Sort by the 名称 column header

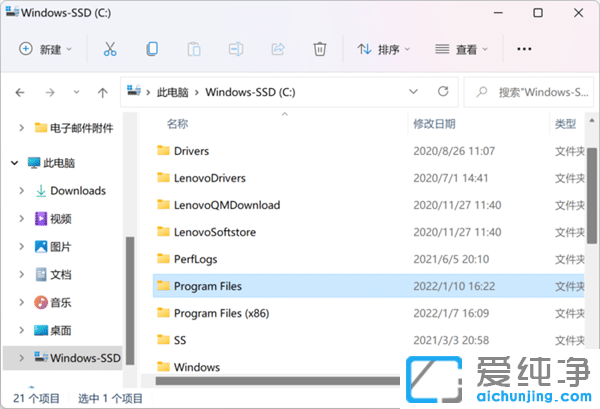[177, 124]
